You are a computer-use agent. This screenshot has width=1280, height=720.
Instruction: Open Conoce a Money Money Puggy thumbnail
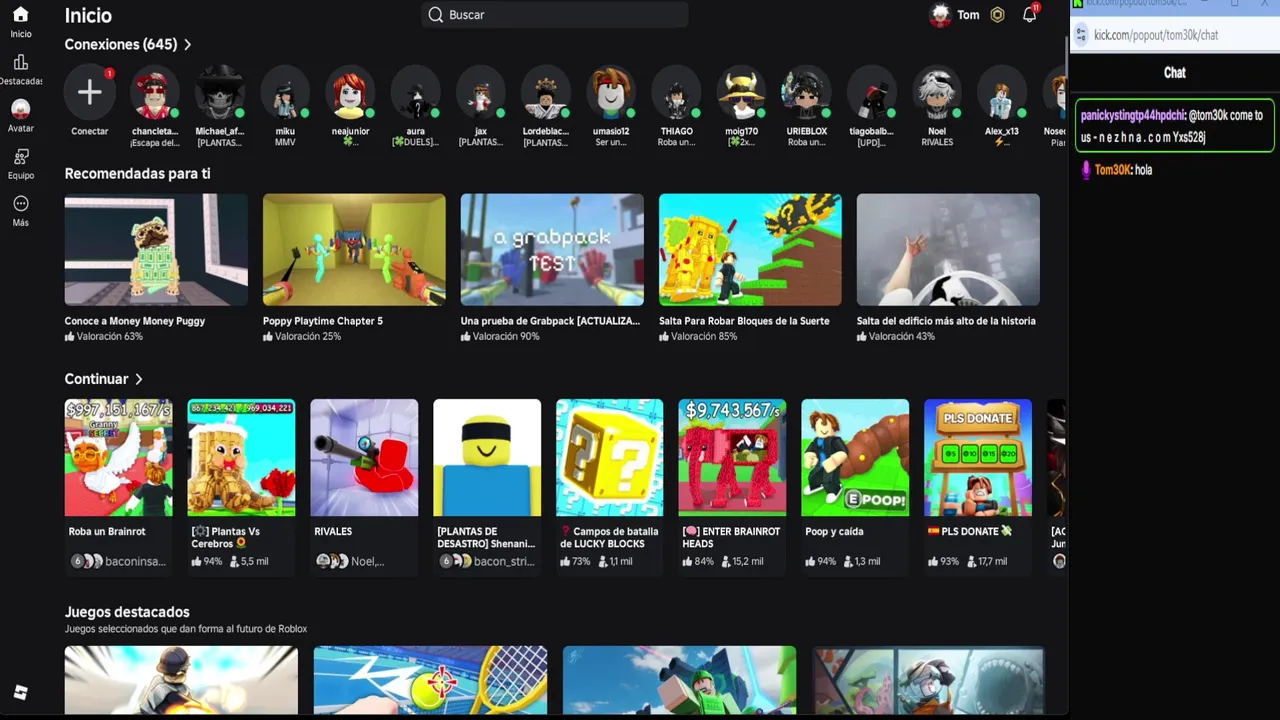[x=156, y=250]
